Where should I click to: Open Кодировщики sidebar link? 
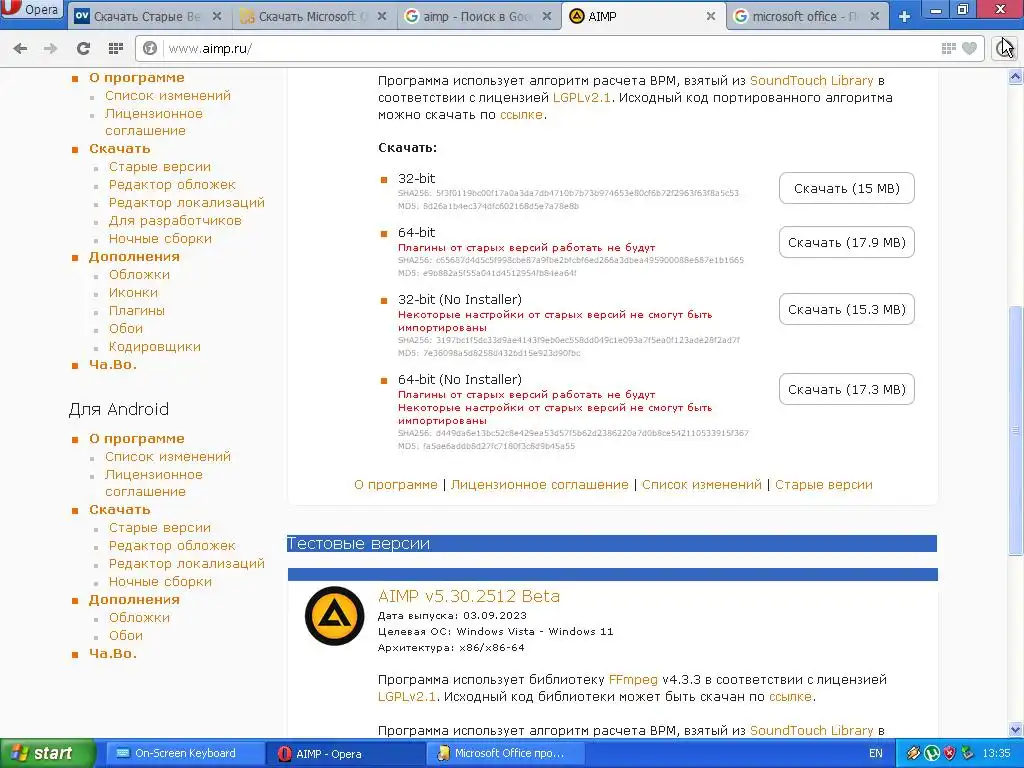click(x=154, y=347)
